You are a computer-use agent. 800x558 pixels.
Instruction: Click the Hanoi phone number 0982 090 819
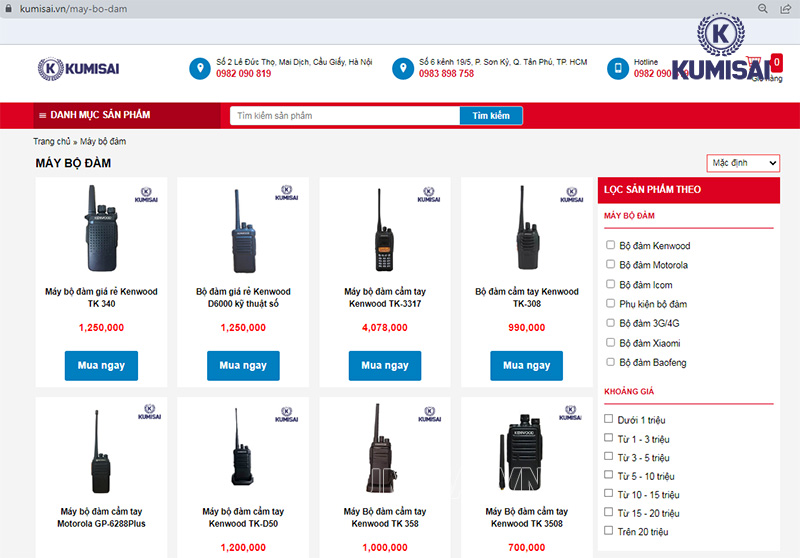click(x=243, y=73)
